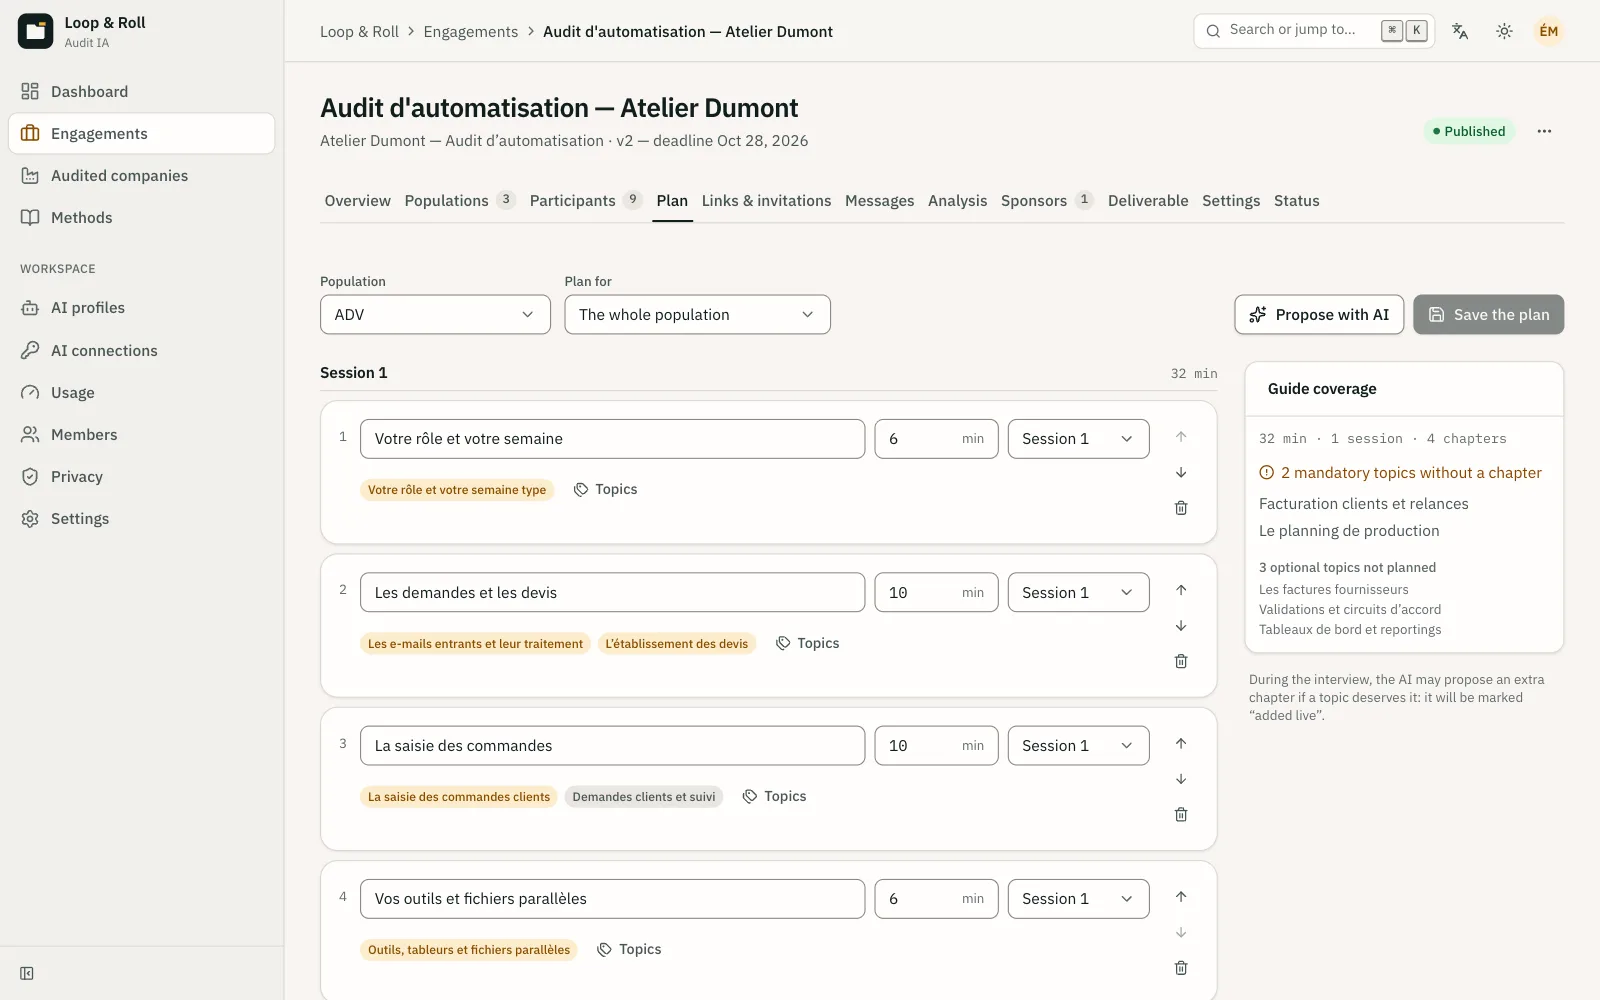Switch to the Overview tab
This screenshot has height=1000, width=1600.
tap(357, 201)
